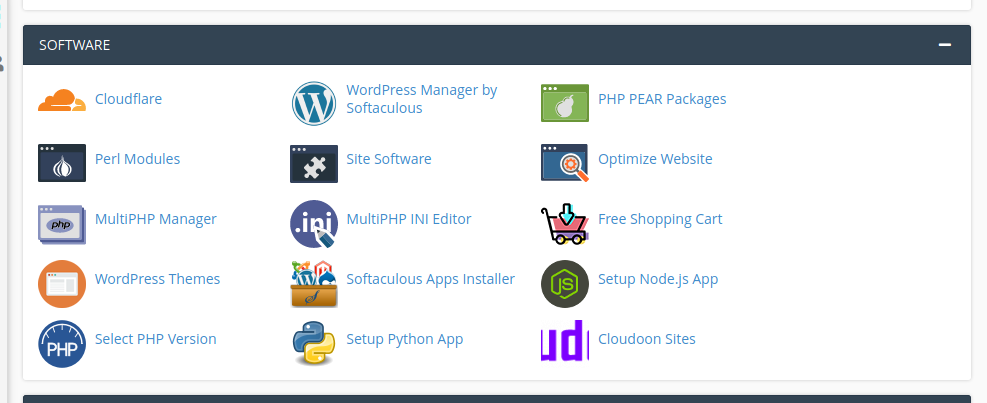Select the Site Software link
This screenshot has width=987, height=403.
pyautogui.click(x=389, y=159)
